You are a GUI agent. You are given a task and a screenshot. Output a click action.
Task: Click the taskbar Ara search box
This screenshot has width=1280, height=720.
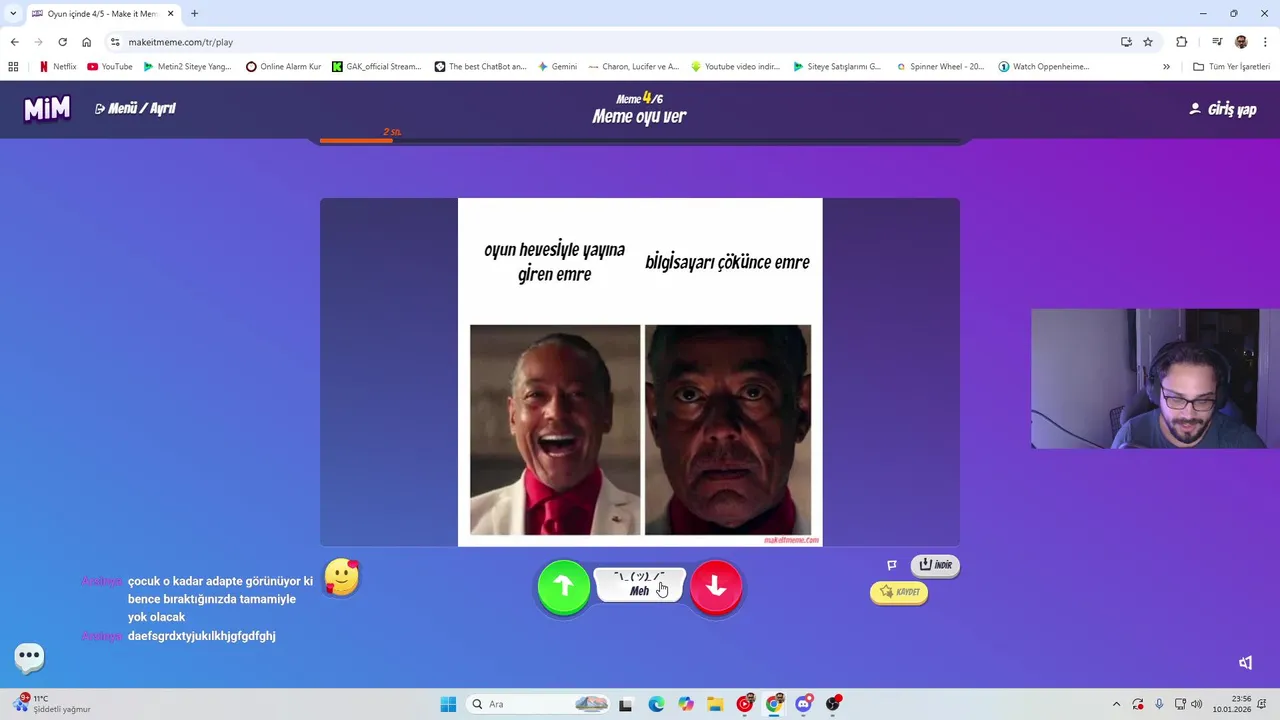pos(539,704)
